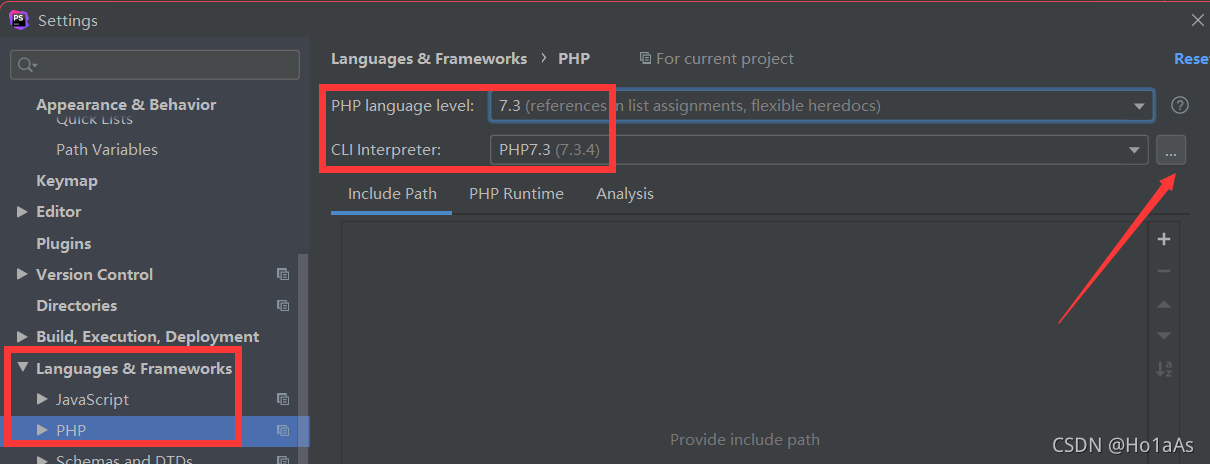Remove include path with minus icon
Image resolution: width=1210 pixels, height=464 pixels.
[1163, 271]
